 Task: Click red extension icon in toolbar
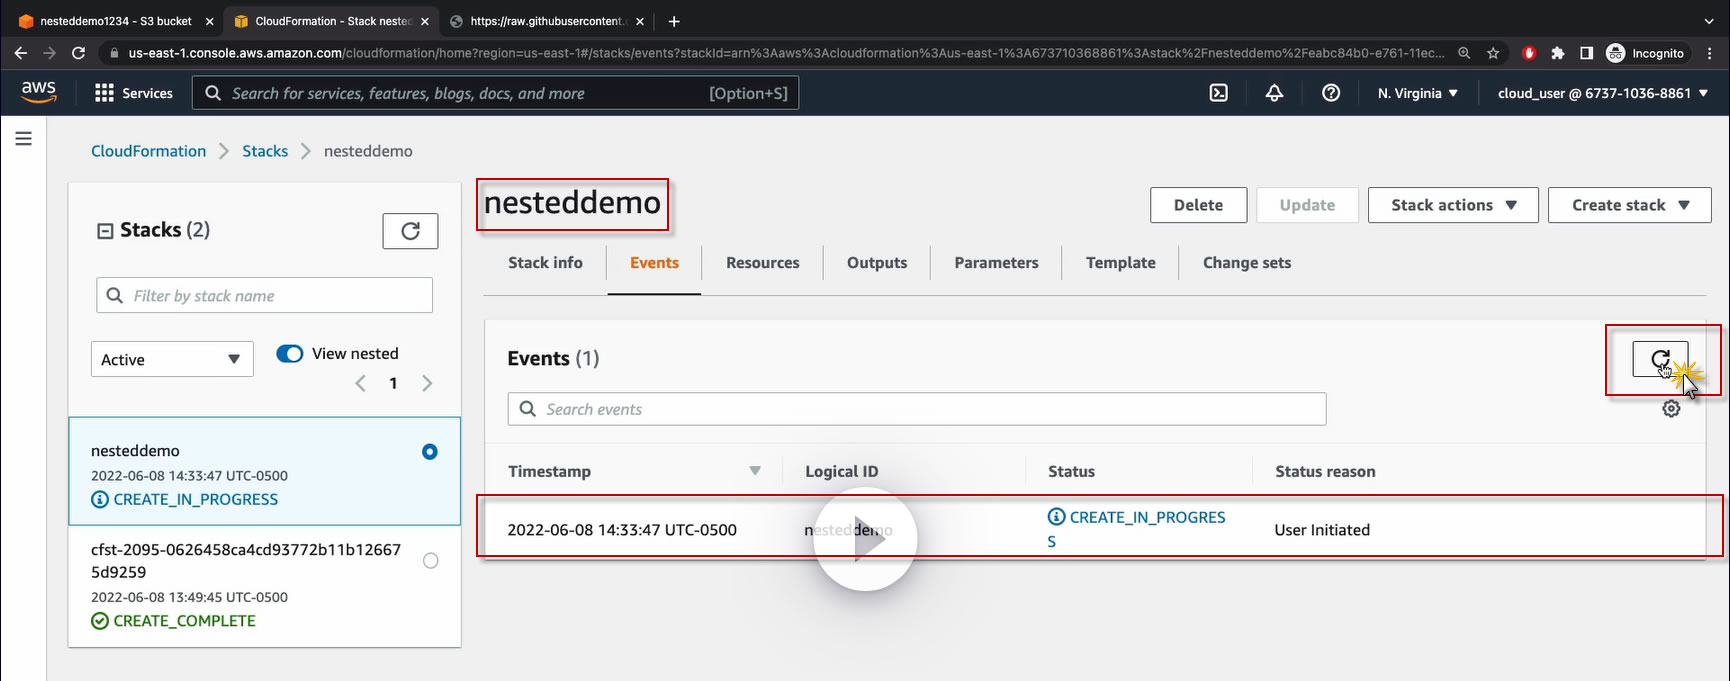click(x=1528, y=53)
